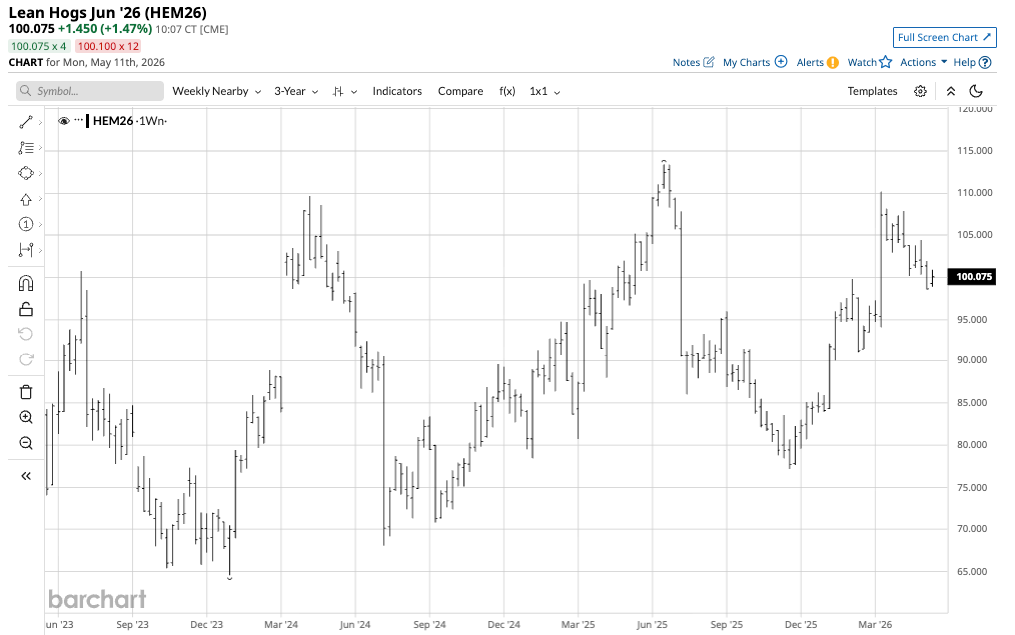Open the Compare menu

[460, 91]
